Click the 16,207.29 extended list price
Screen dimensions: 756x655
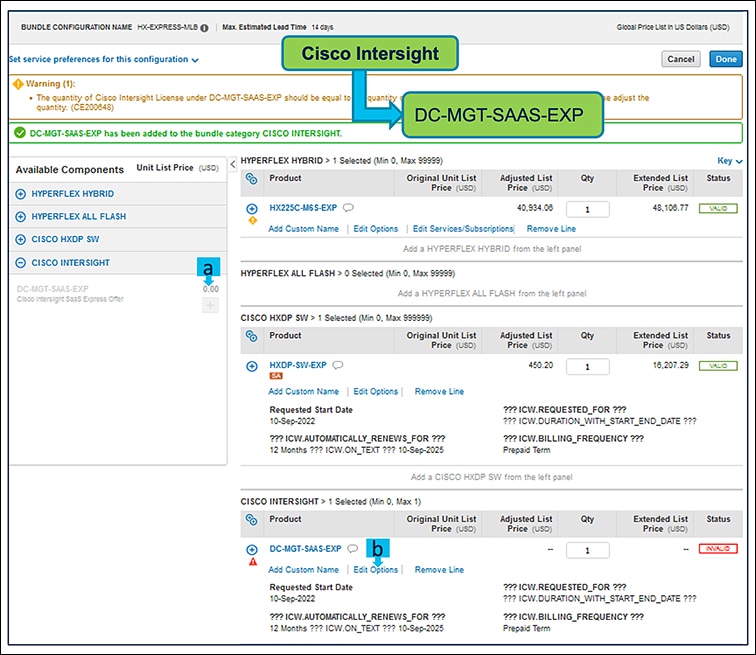[x=670, y=365]
